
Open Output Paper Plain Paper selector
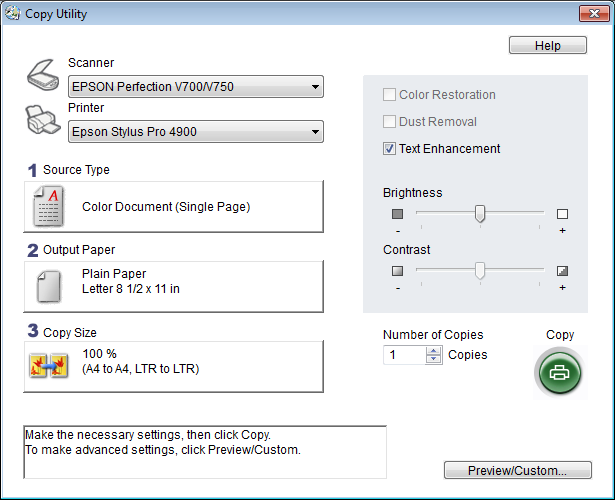(174, 287)
